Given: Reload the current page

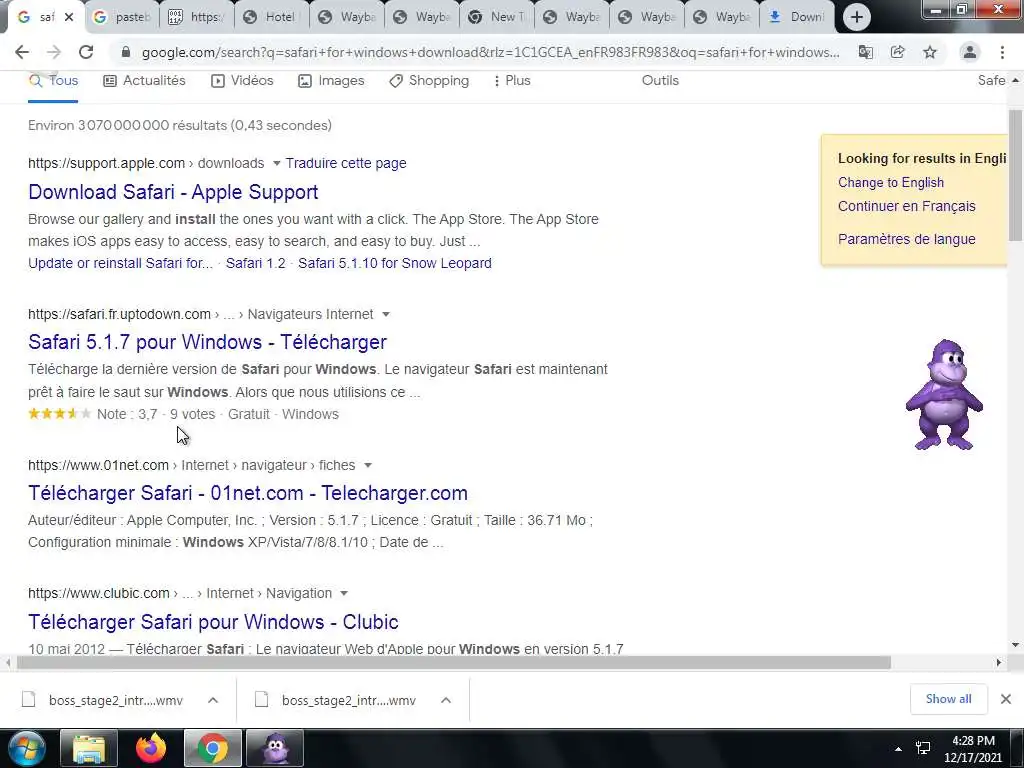Looking at the screenshot, I should click(86, 52).
